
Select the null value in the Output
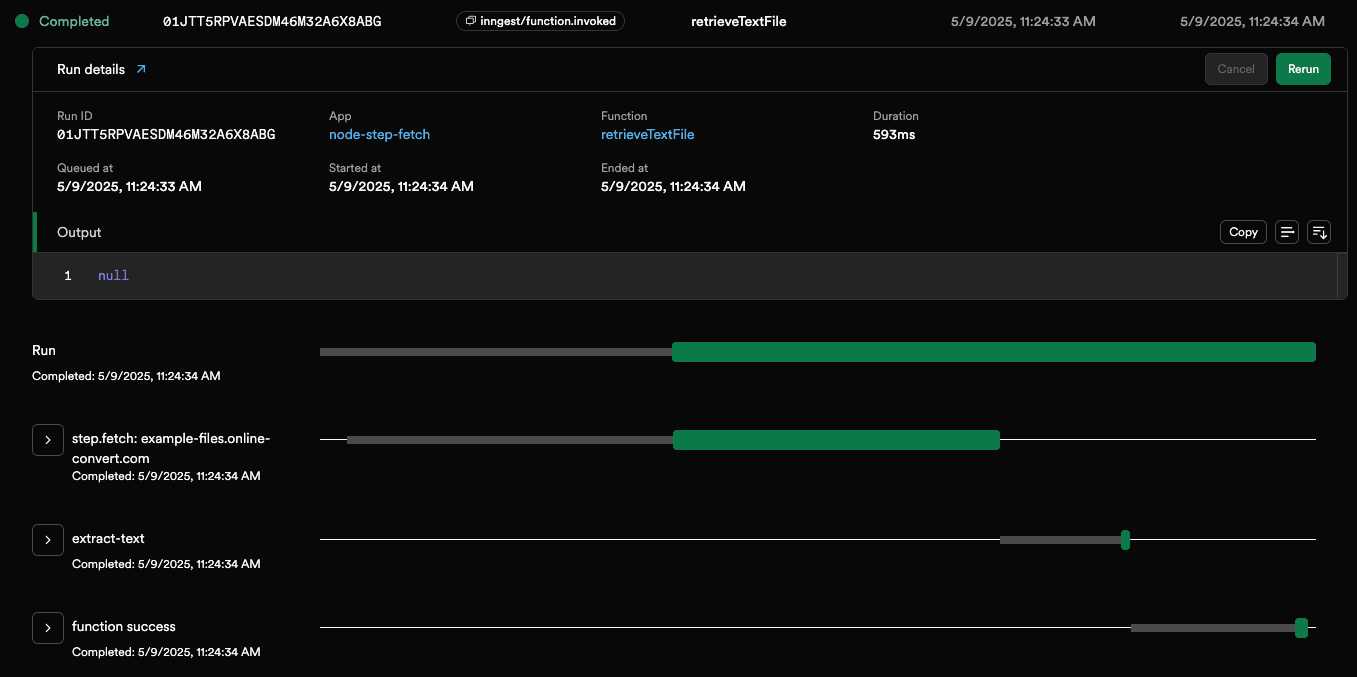pyautogui.click(x=113, y=275)
